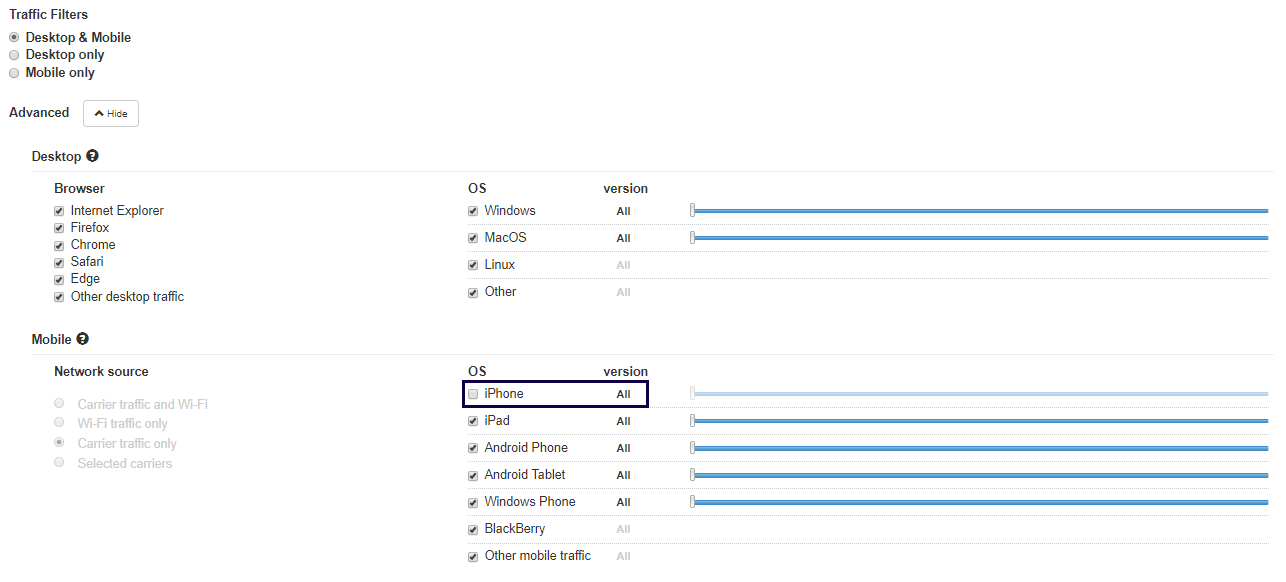Viewport: 1286px width, 582px height.
Task: Uncheck the Android Phone checkbox
Action: tap(473, 448)
